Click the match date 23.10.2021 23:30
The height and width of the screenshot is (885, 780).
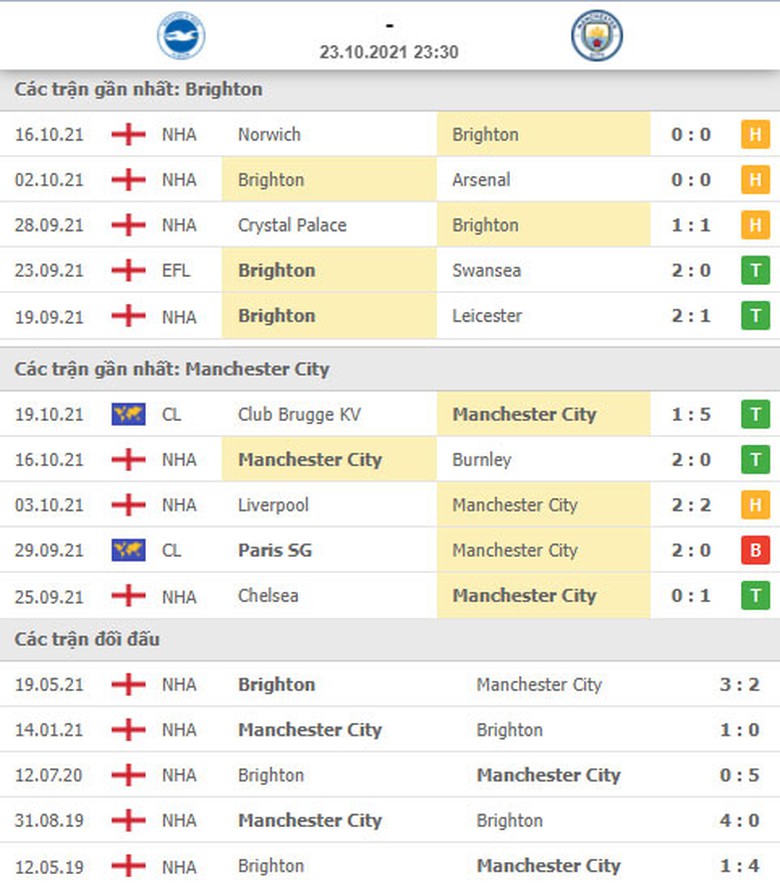pos(390,52)
